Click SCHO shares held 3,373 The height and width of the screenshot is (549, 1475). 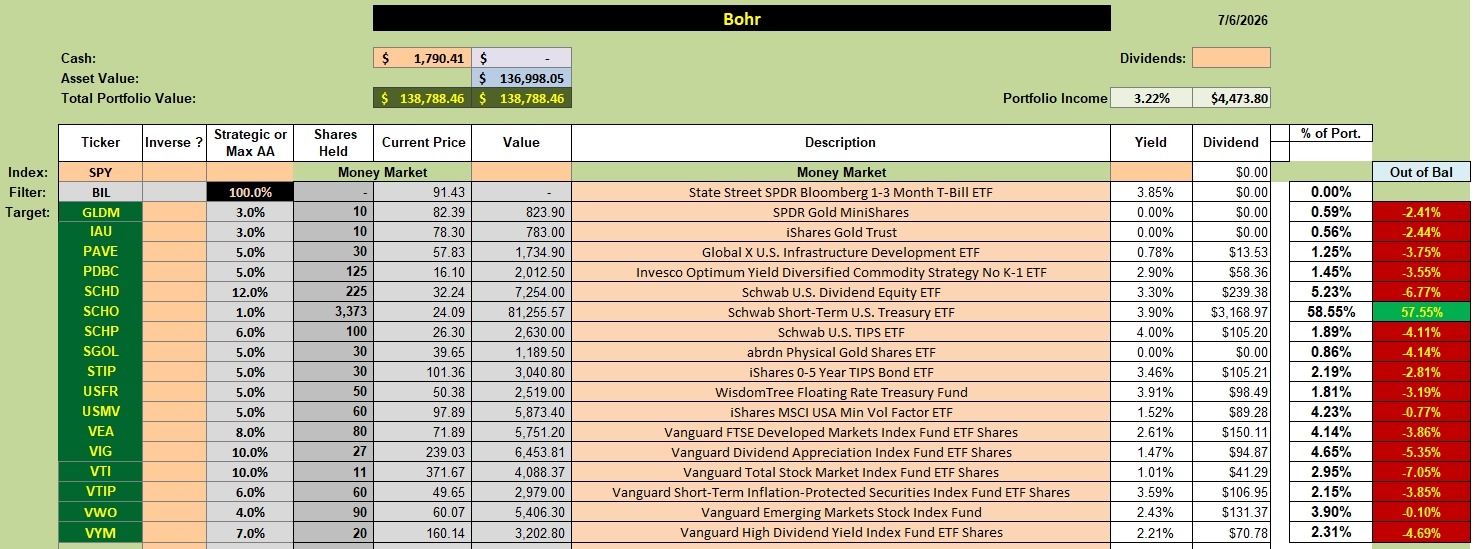pos(333,312)
